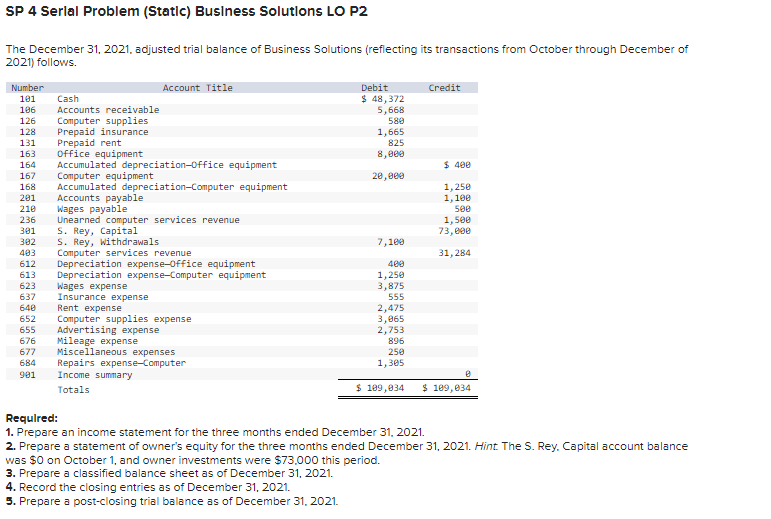Click 'Rent expense' account title

89,308
